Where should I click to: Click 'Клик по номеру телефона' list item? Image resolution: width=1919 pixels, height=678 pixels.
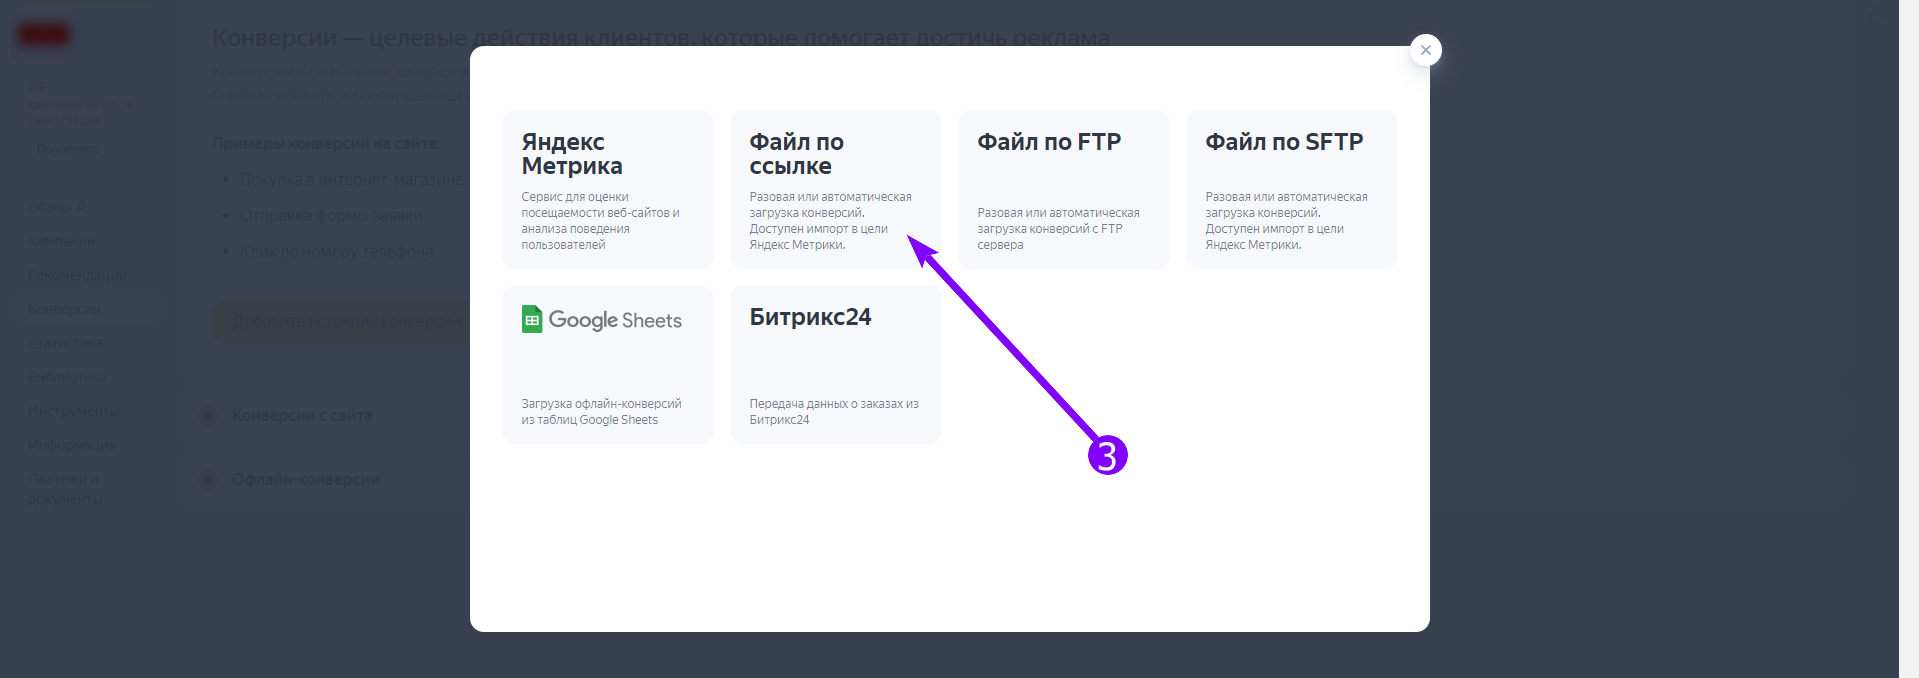point(337,252)
